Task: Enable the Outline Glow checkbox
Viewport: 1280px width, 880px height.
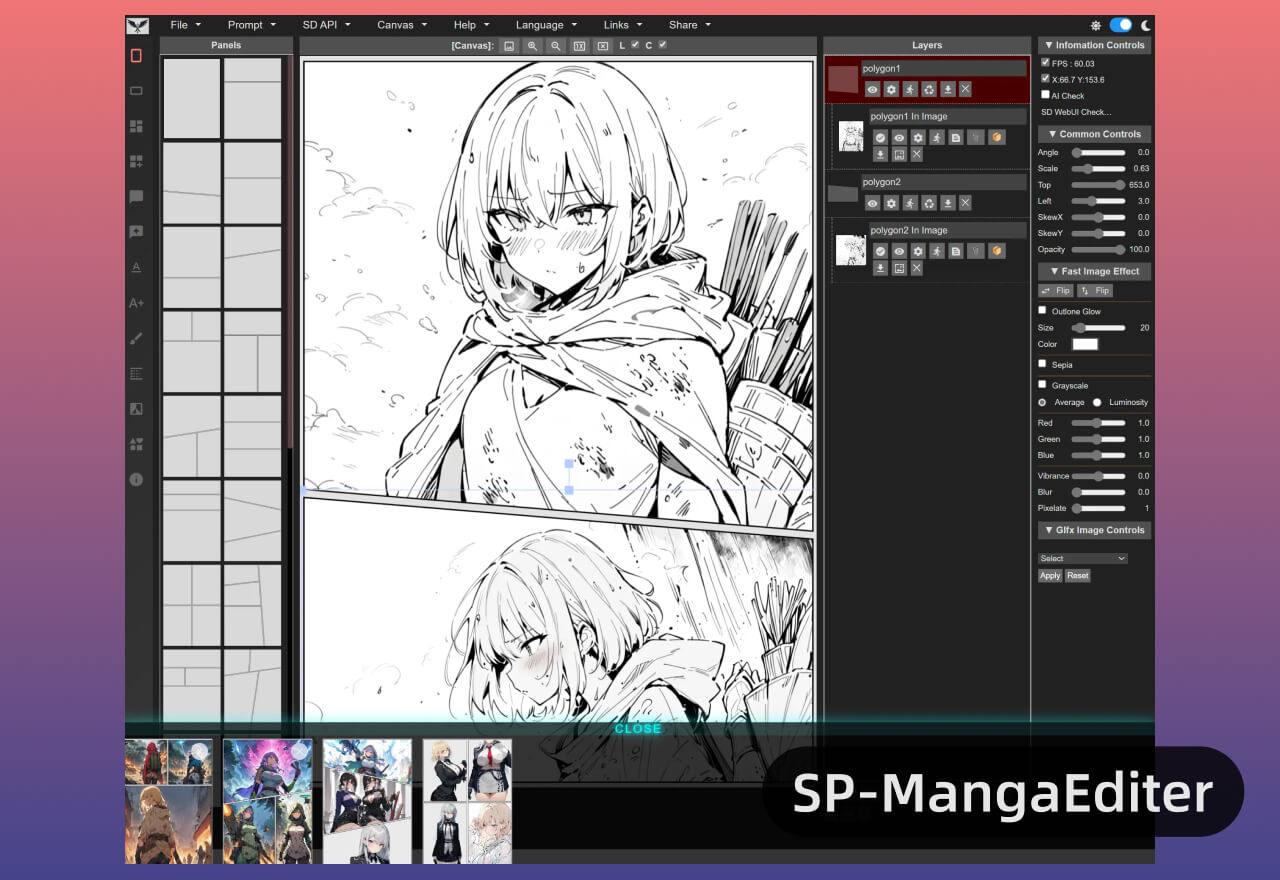Action: point(1041,310)
